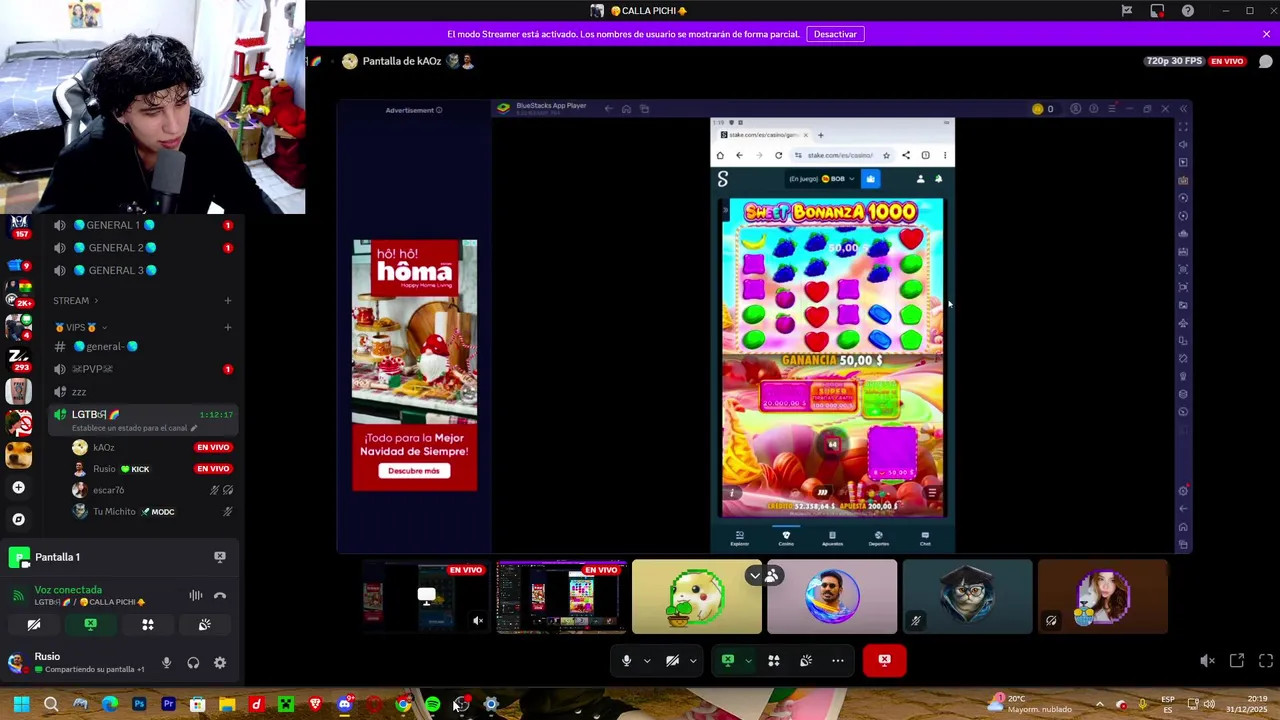This screenshot has height=720, width=1280.
Task: Open camera options dropdown arrow
Action: tap(693, 660)
